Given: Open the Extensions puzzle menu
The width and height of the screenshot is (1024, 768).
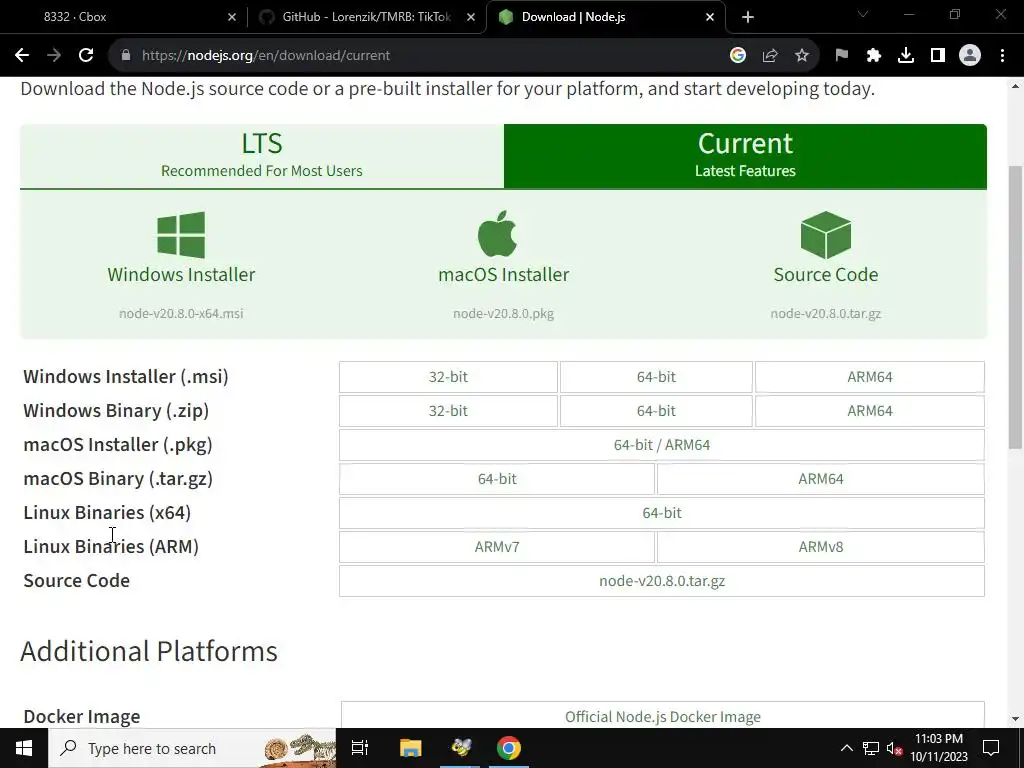Looking at the screenshot, I should 874,56.
